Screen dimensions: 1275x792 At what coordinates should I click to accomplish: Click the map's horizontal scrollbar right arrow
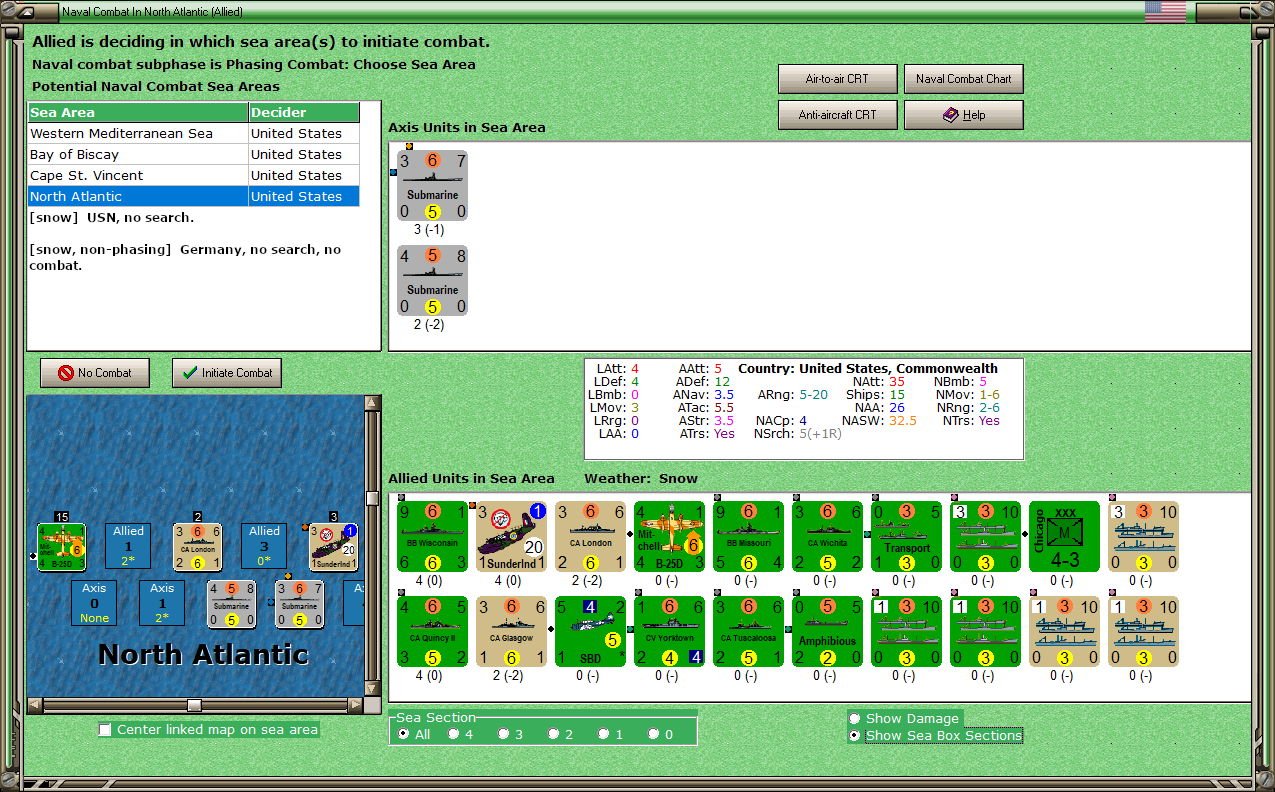coord(355,705)
